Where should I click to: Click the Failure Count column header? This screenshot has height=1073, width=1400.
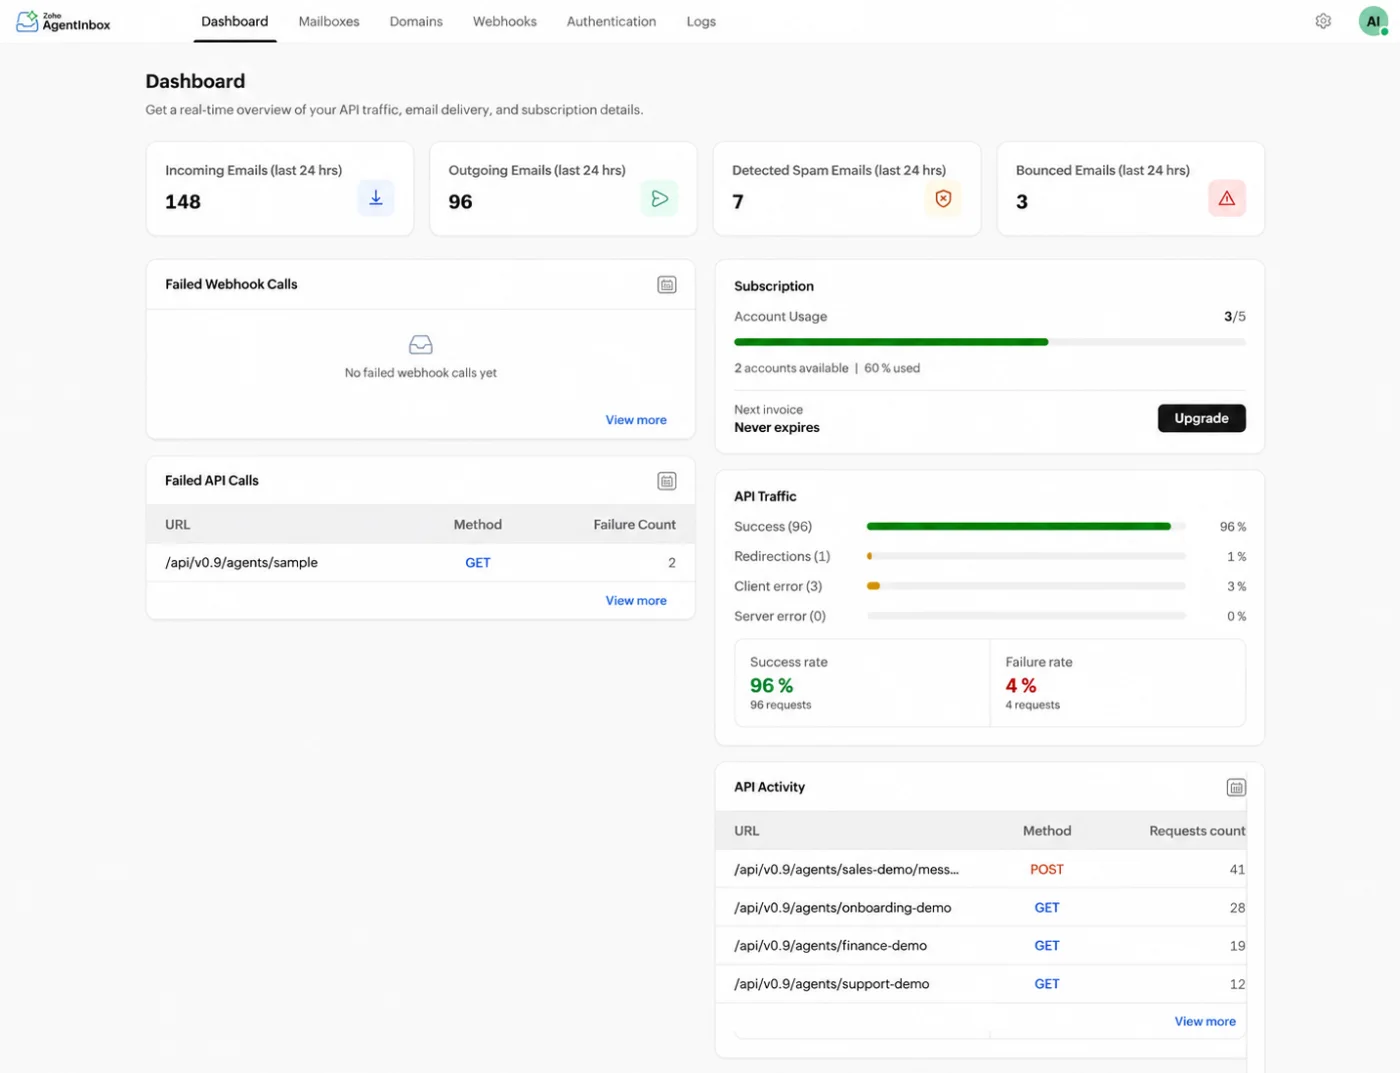click(x=634, y=525)
